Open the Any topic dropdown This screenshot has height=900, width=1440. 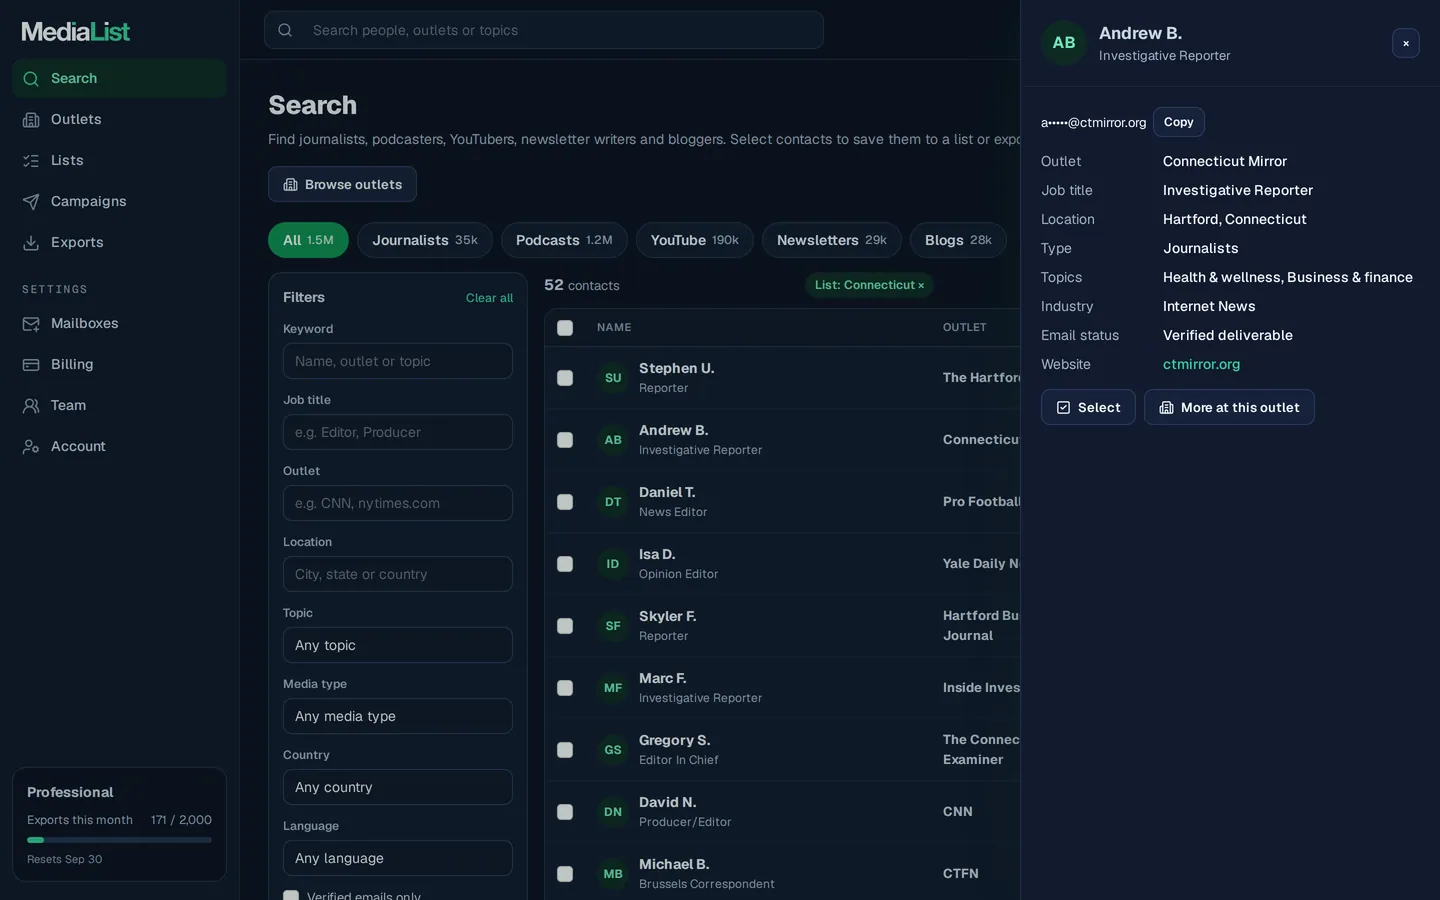tap(398, 645)
